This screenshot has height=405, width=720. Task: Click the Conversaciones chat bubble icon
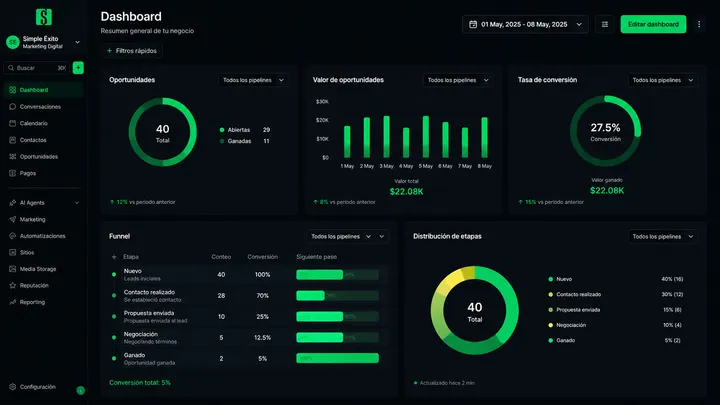click(x=12, y=107)
